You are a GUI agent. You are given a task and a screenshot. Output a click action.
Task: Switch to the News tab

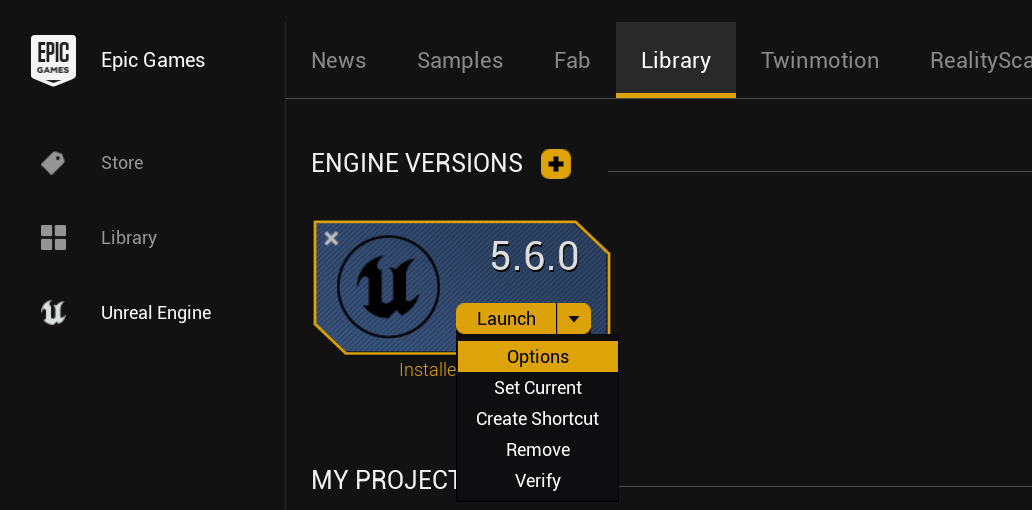(339, 60)
